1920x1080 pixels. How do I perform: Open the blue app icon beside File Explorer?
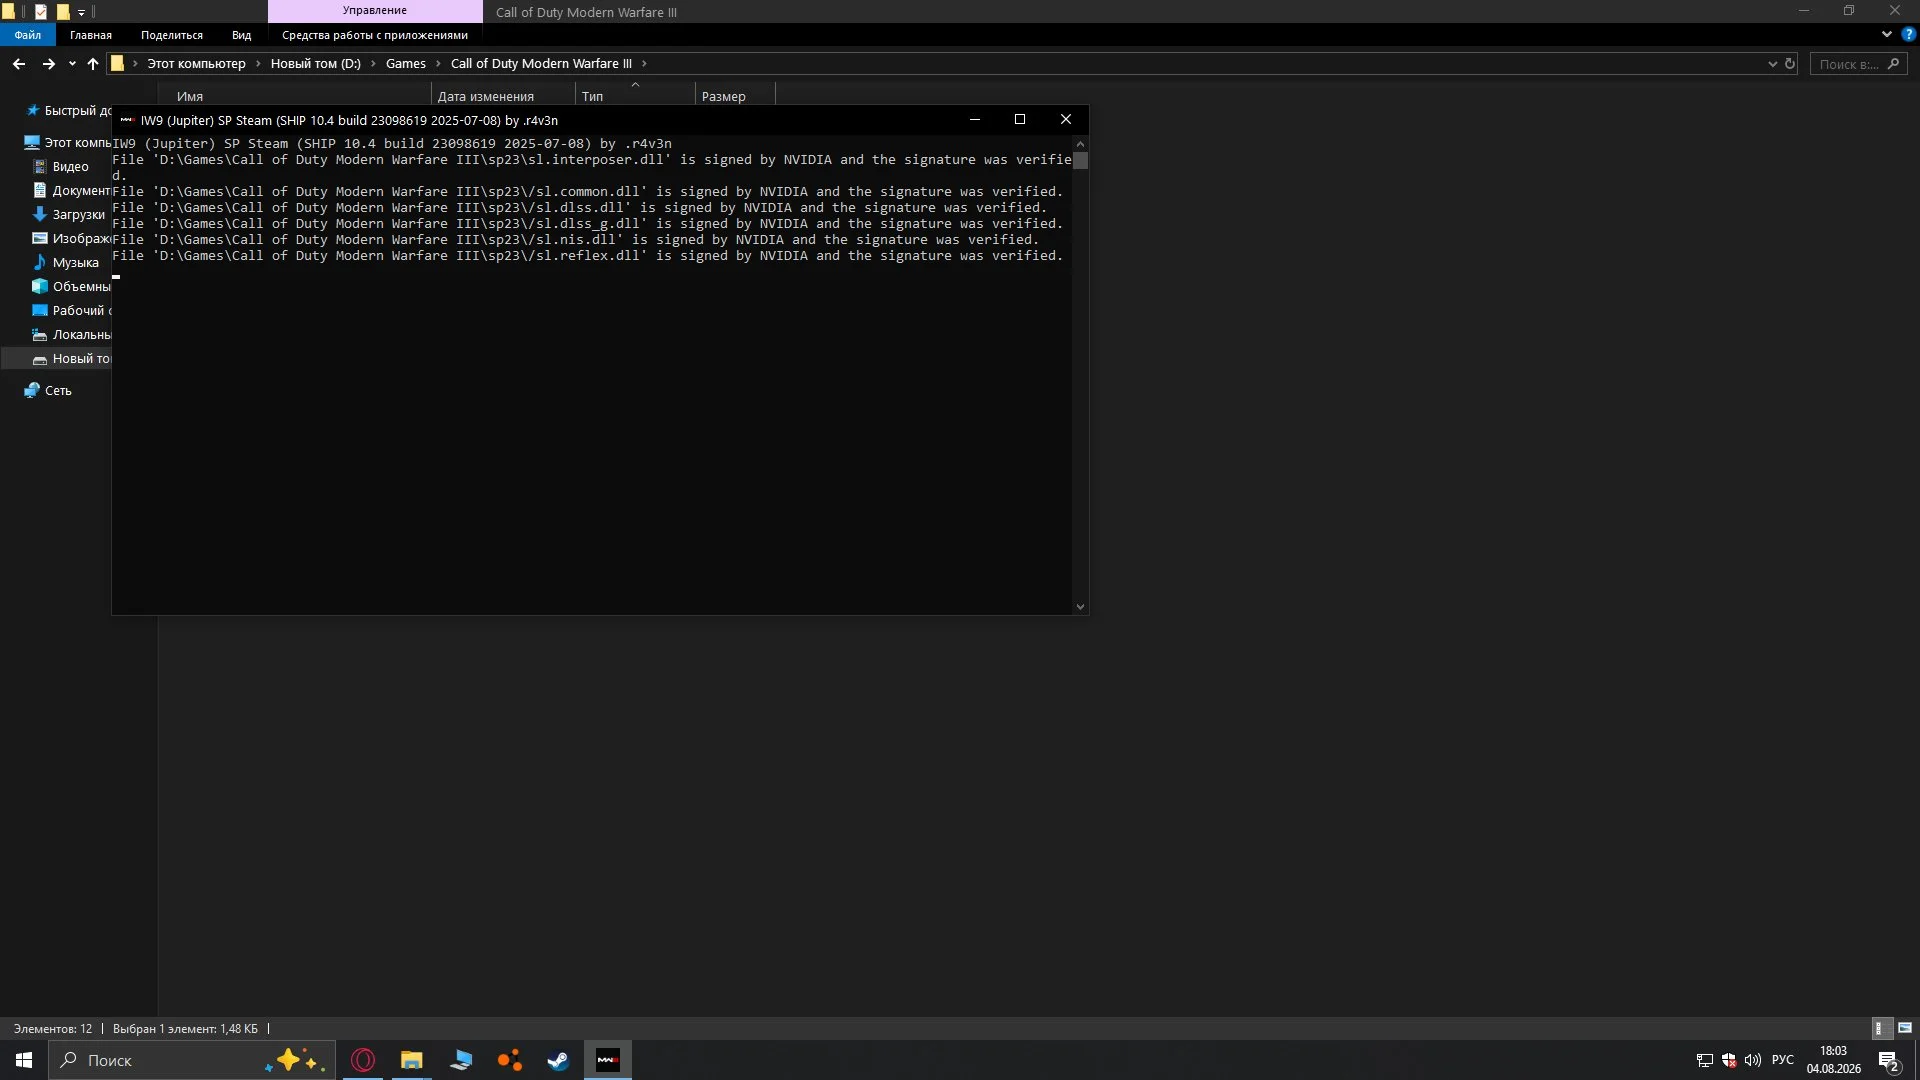click(x=461, y=1060)
